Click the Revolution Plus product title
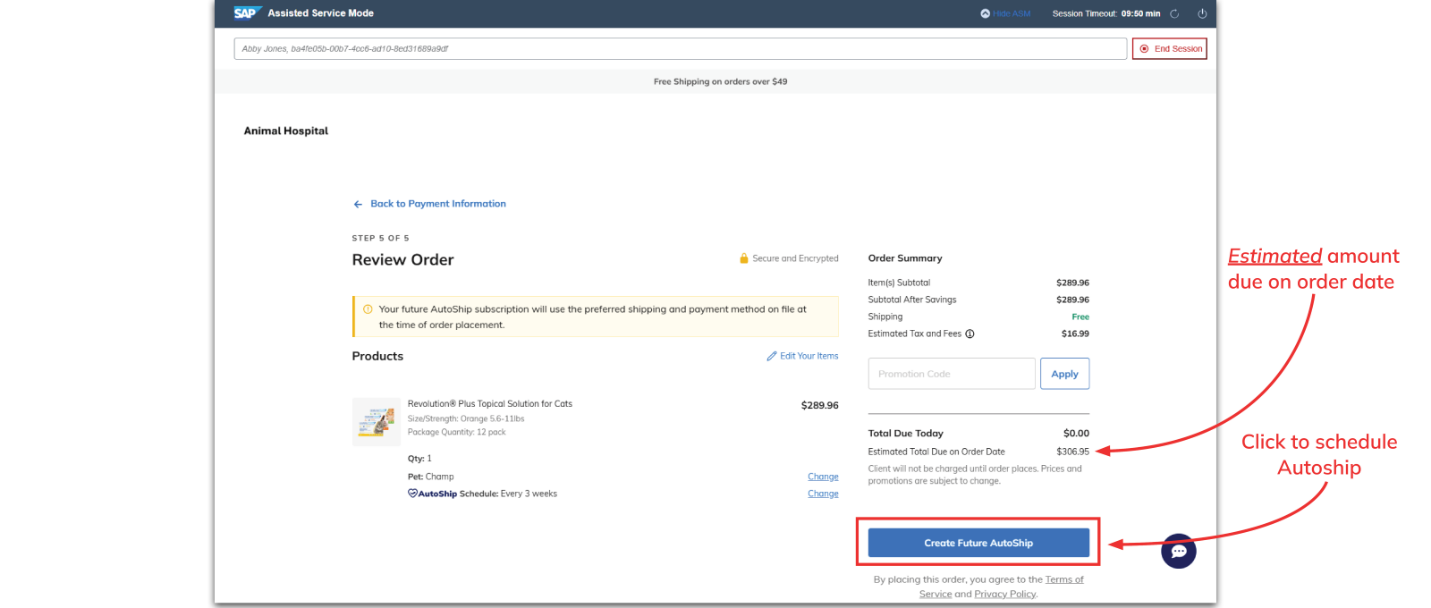1431x608 pixels. tap(490, 404)
